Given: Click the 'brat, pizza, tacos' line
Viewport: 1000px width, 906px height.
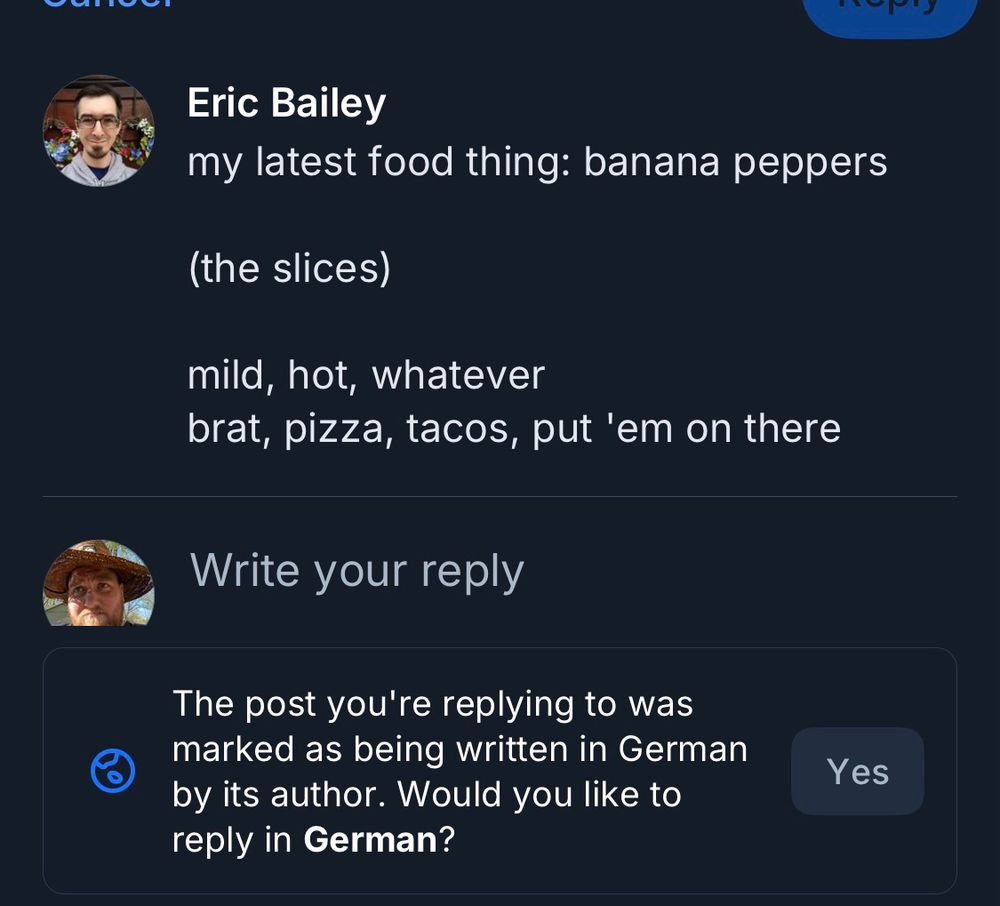Looking at the screenshot, I should click(x=514, y=428).
